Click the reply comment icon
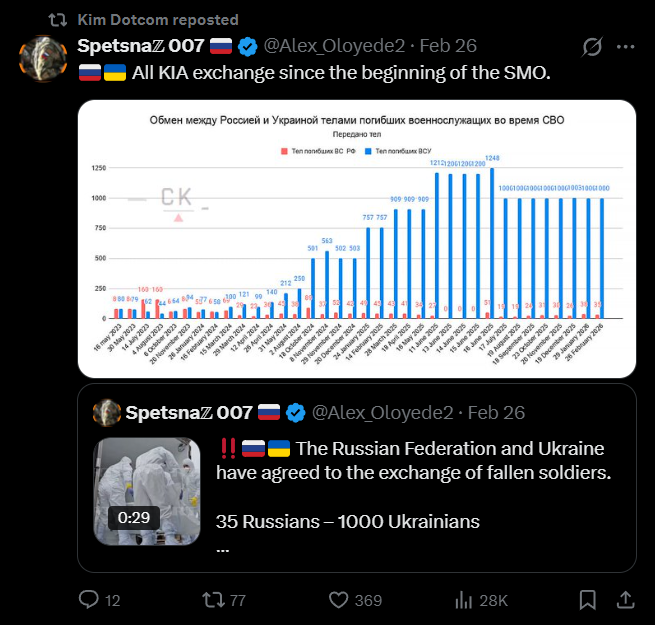 click(x=89, y=599)
